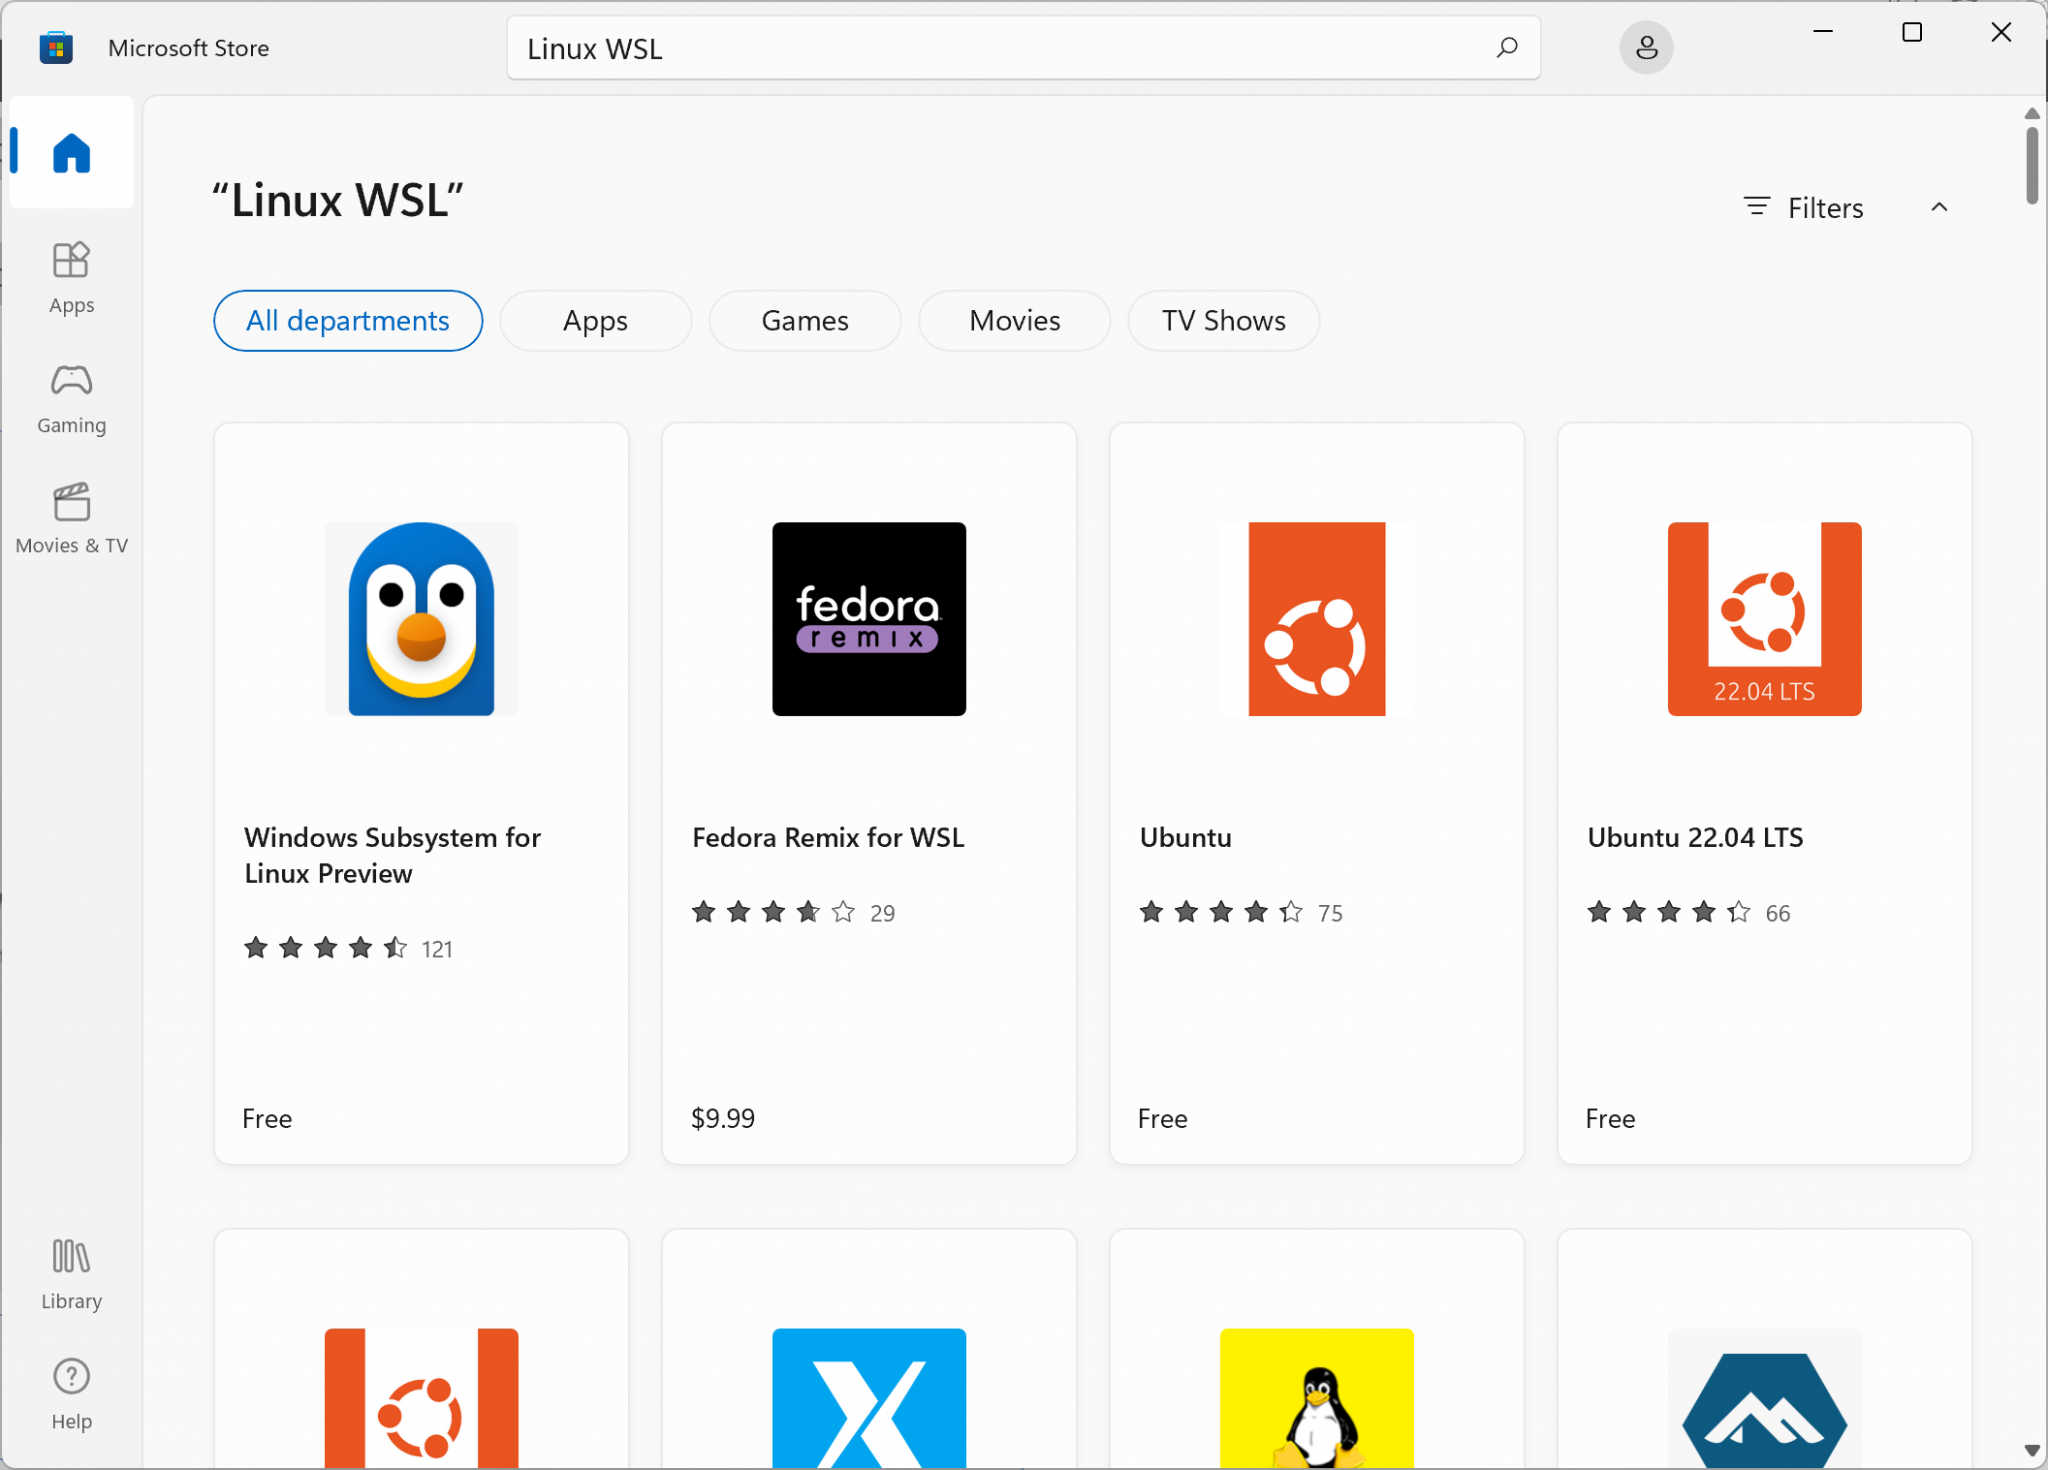This screenshot has width=2048, height=1470.
Task: Maximize the Microsoft Store window
Action: pyautogui.click(x=1911, y=33)
